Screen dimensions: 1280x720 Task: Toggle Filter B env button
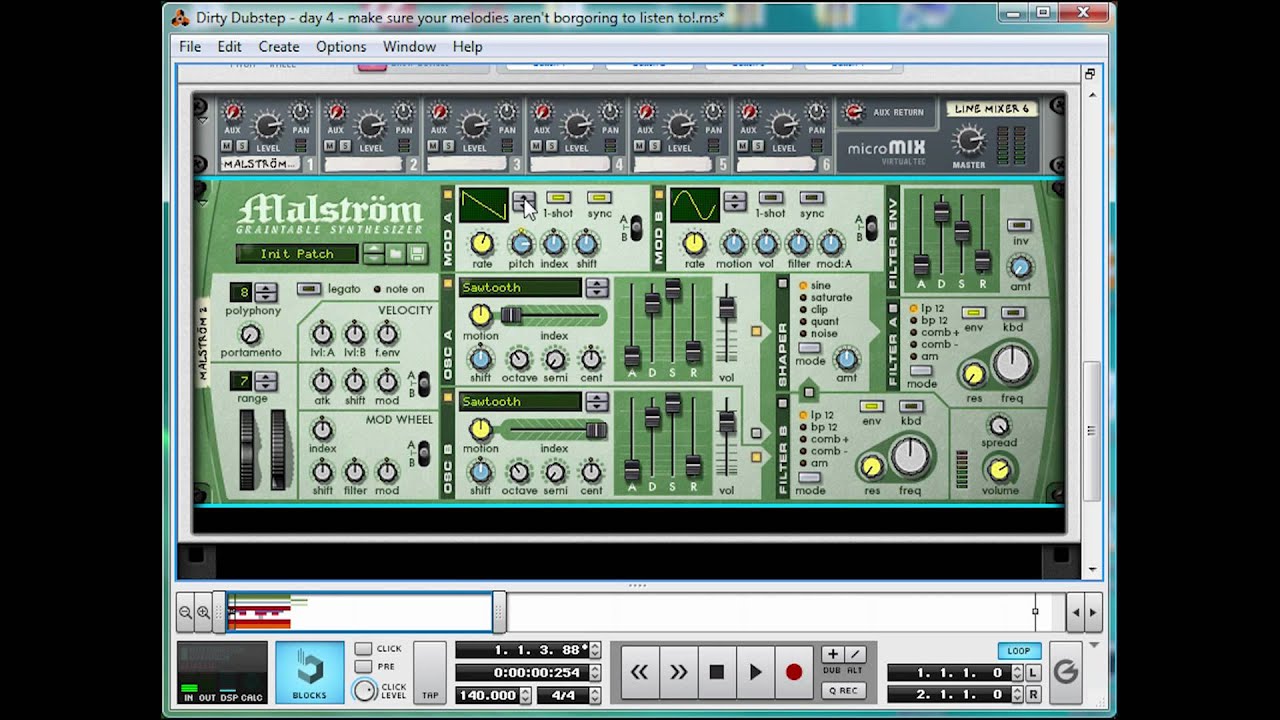(x=871, y=407)
